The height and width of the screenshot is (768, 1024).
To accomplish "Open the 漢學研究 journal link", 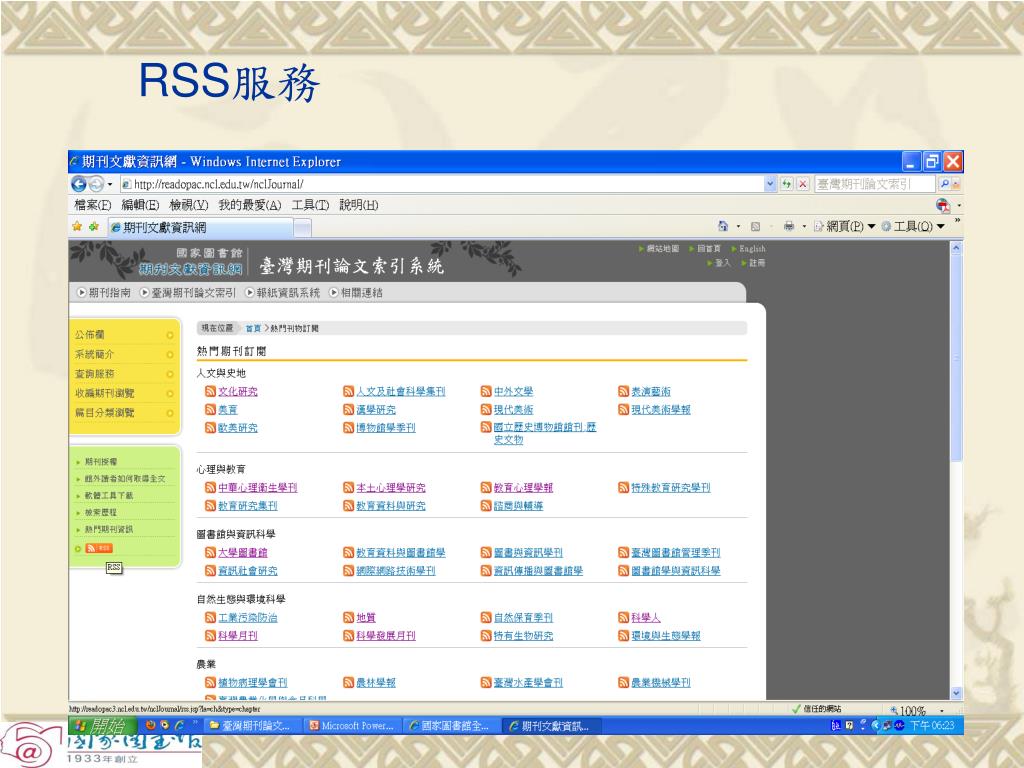I will 376,409.
